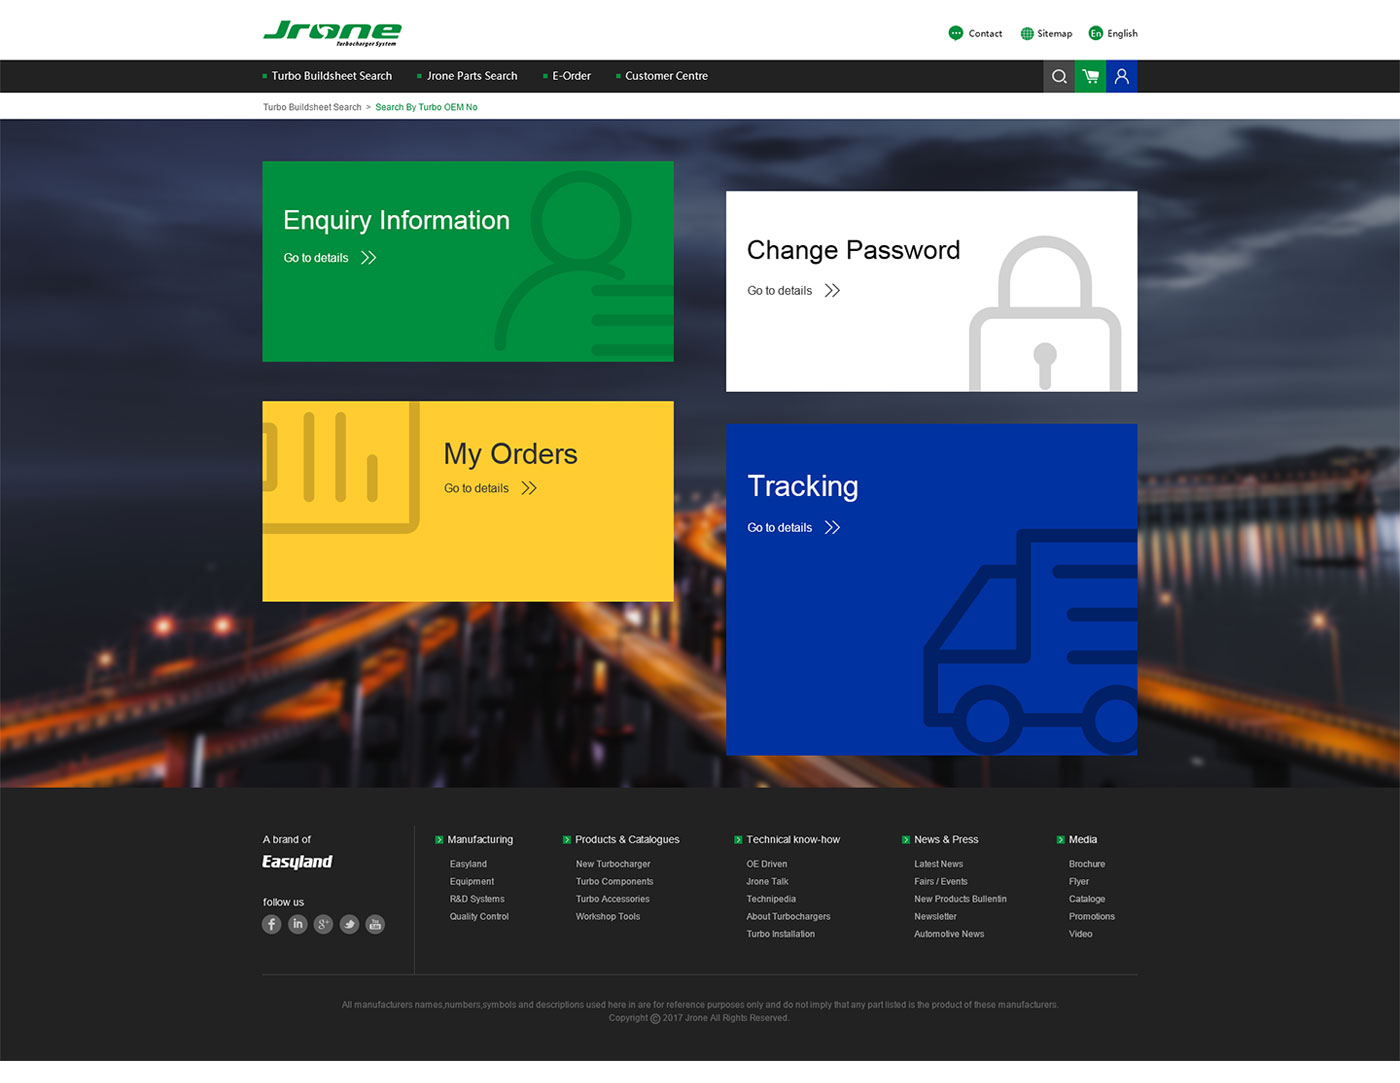1400x1083 pixels.
Task: Open the user account icon
Action: tap(1121, 76)
